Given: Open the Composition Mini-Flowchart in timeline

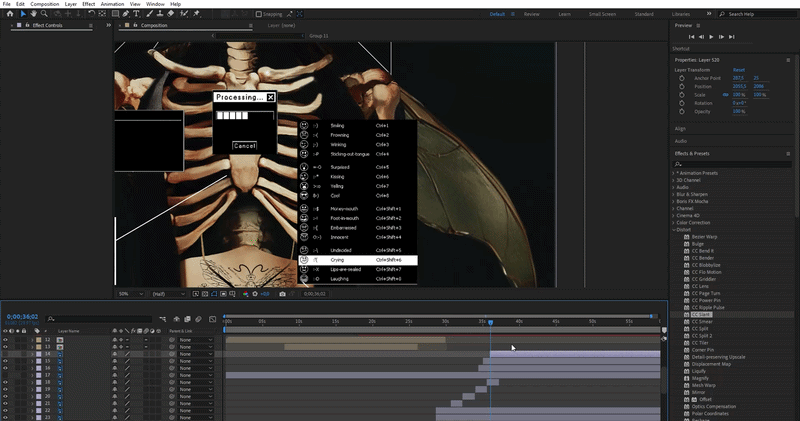Looking at the screenshot, I should pos(163,319).
